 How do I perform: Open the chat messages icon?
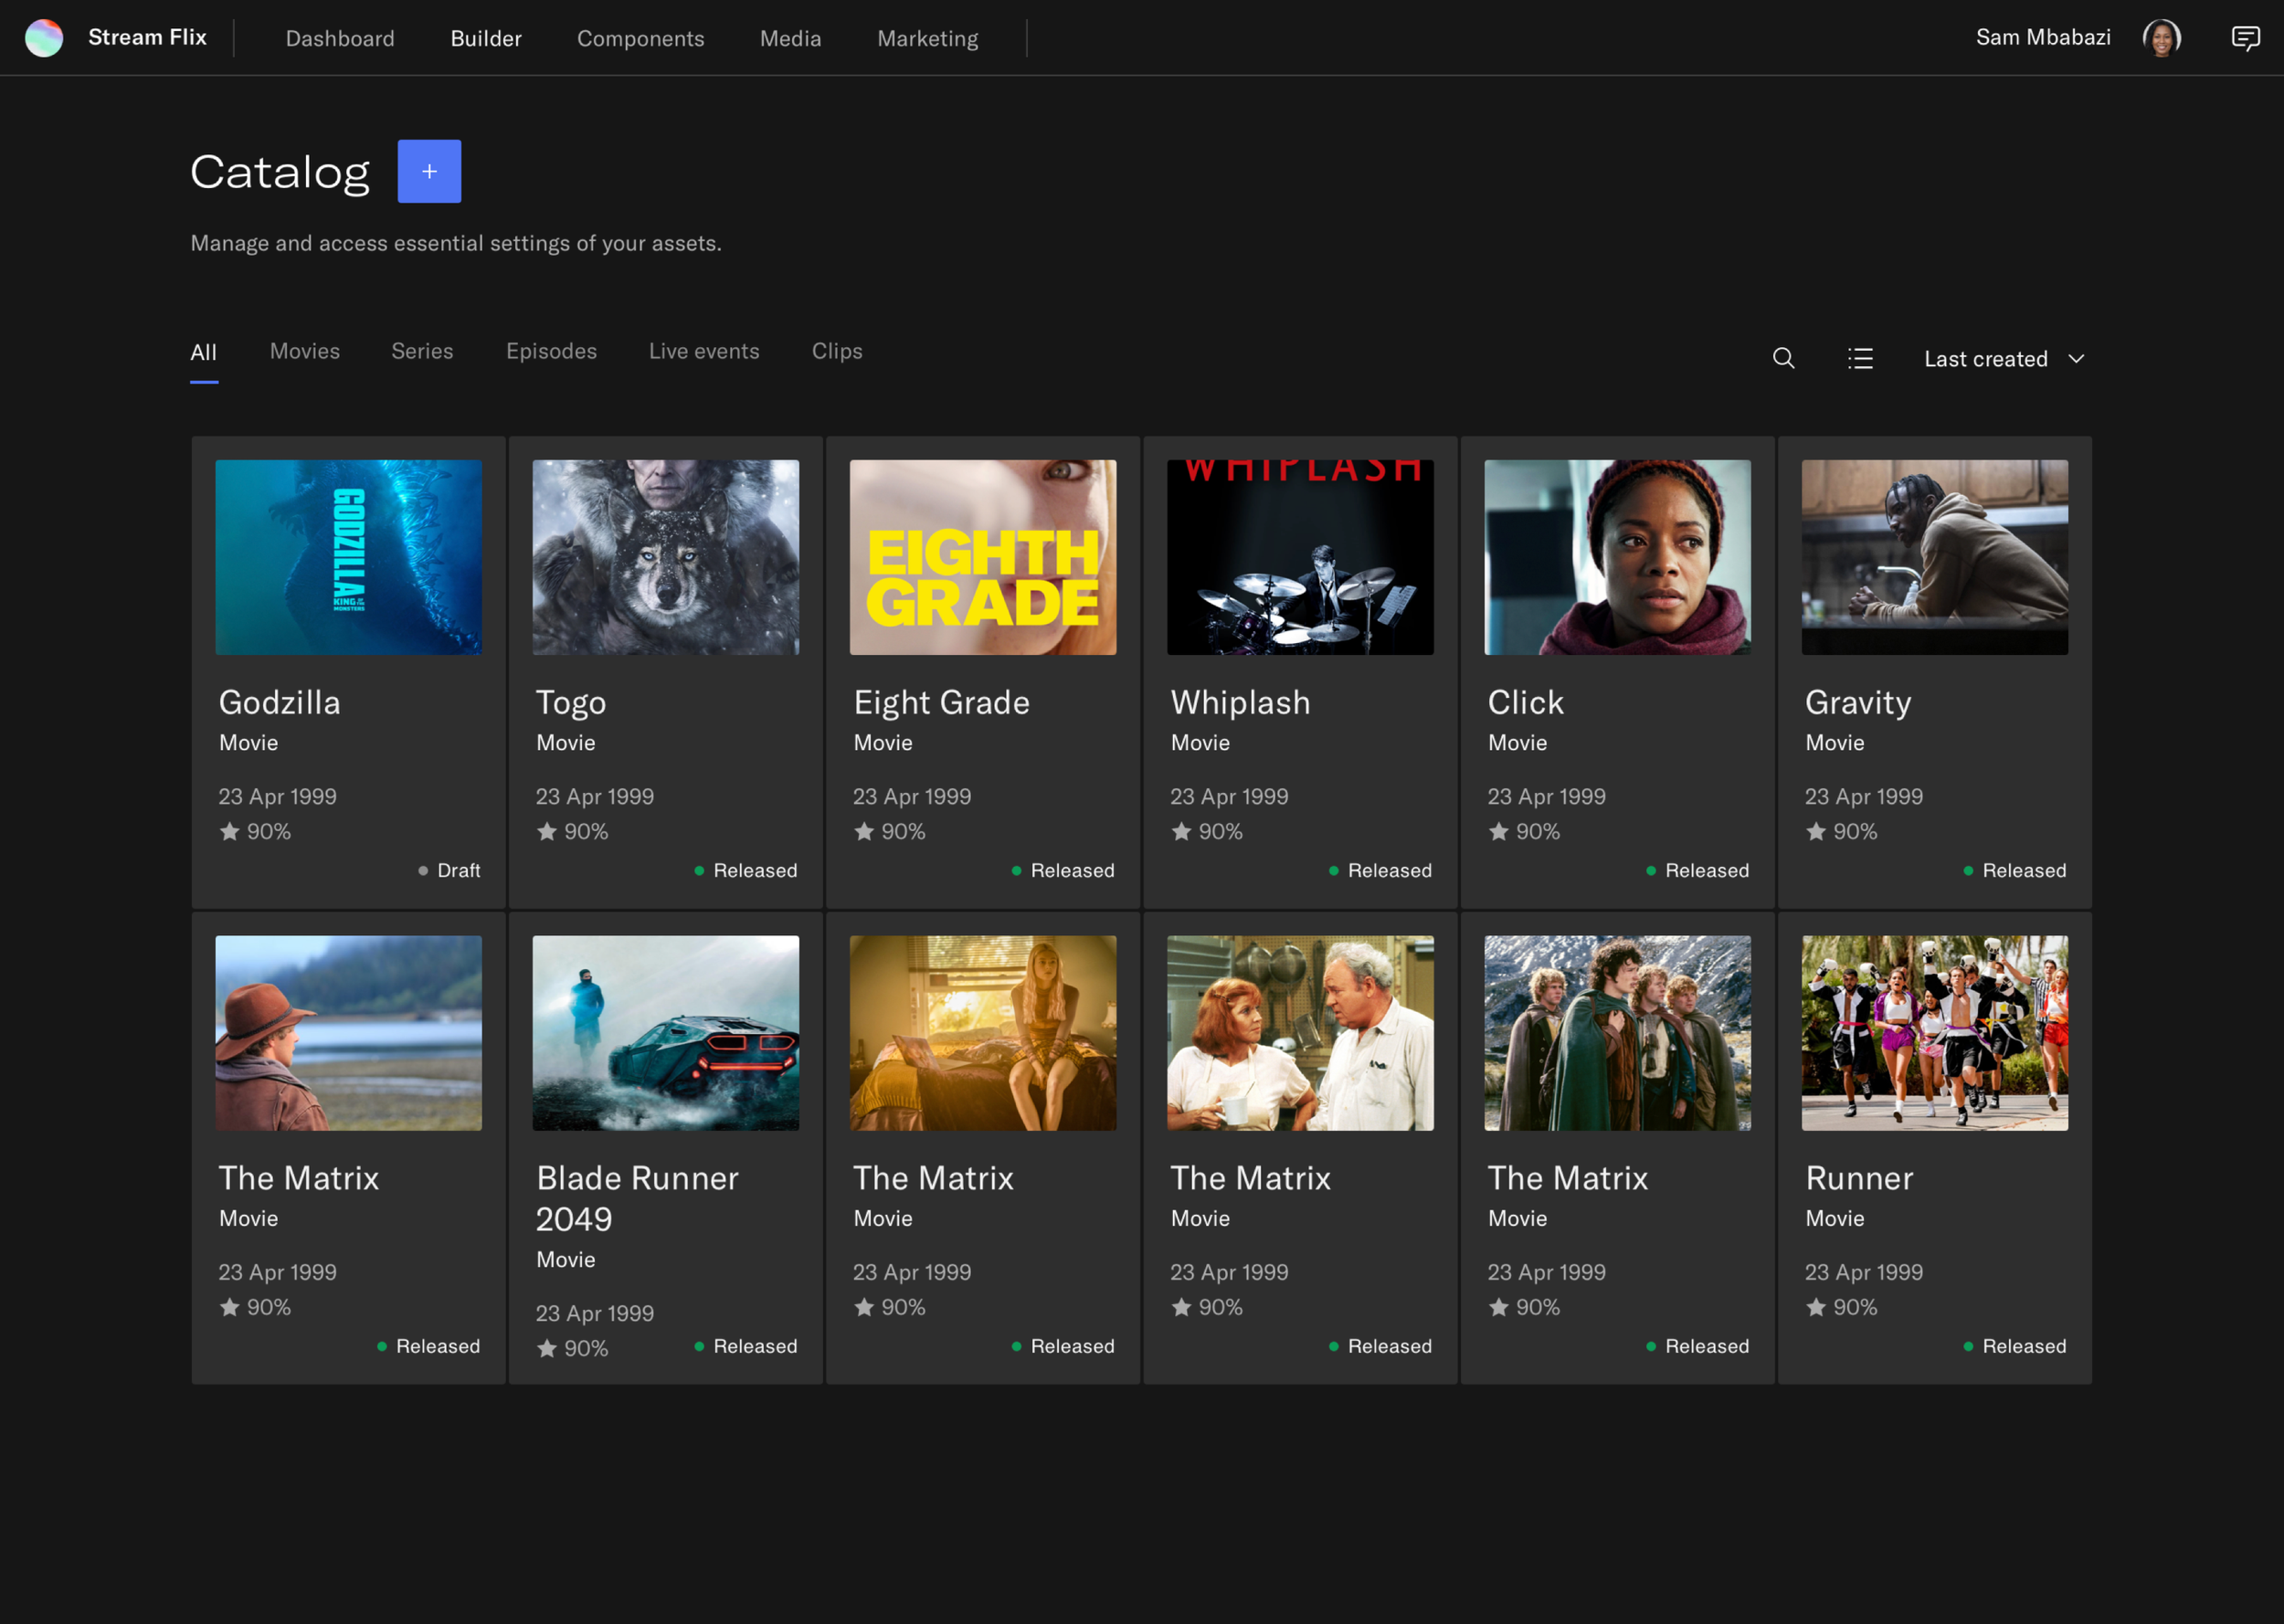click(x=2245, y=38)
